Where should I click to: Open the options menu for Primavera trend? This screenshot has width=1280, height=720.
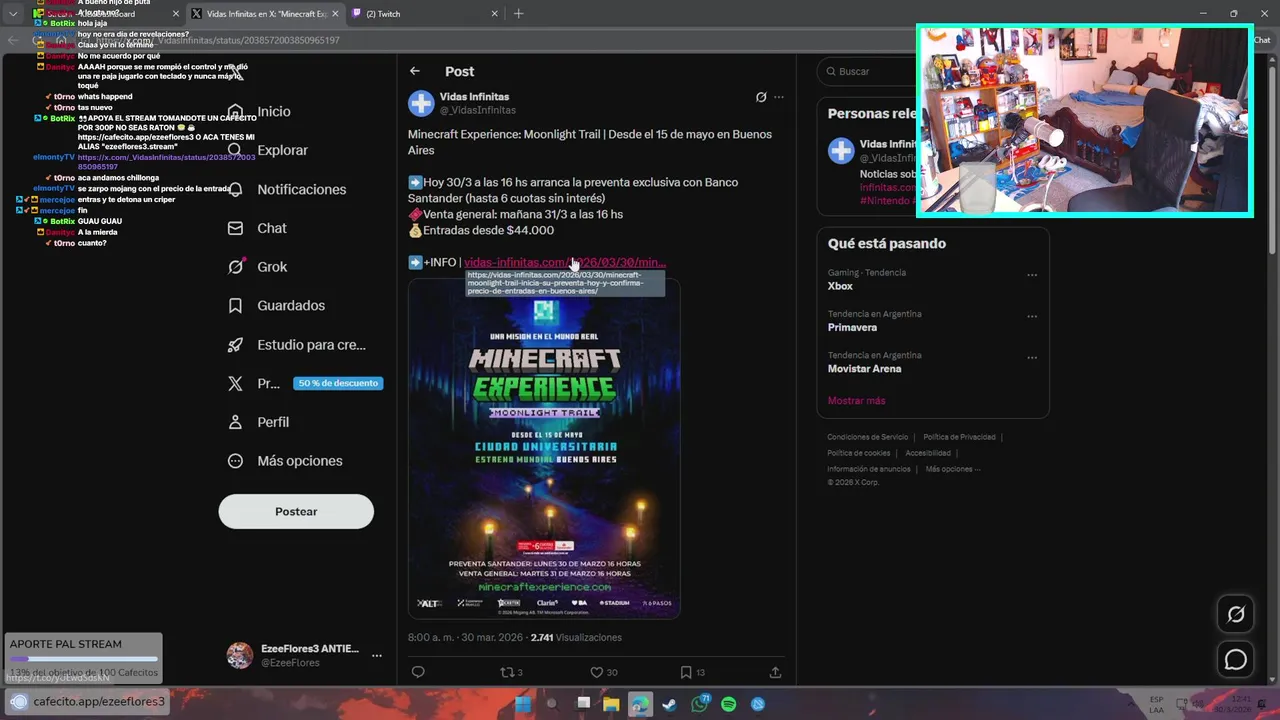[1032, 316]
